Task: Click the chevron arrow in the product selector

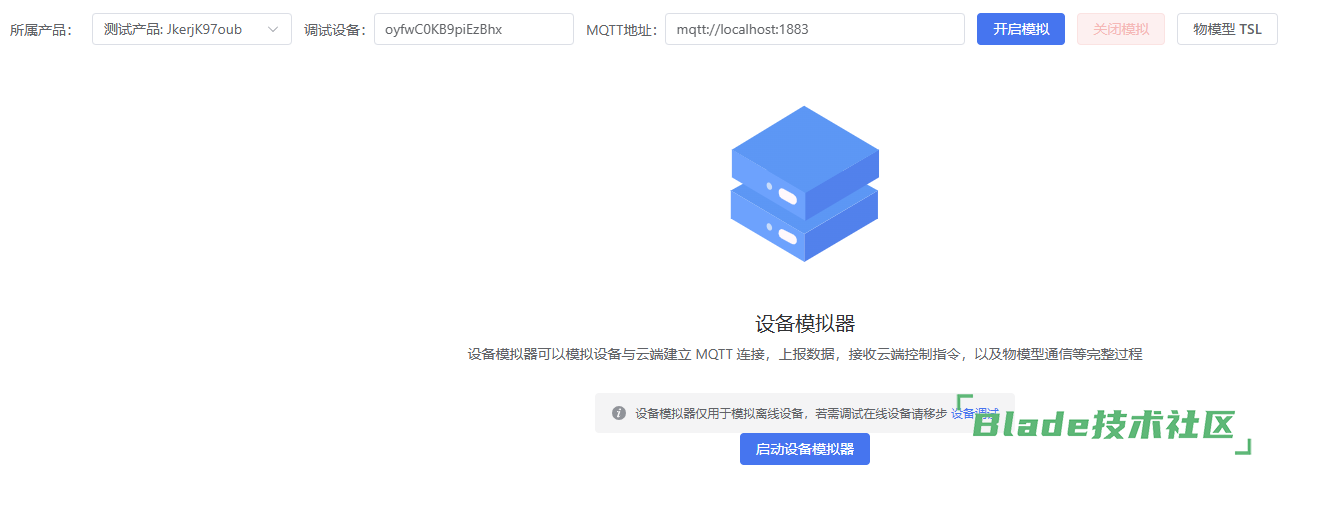Action: [273, 30]
